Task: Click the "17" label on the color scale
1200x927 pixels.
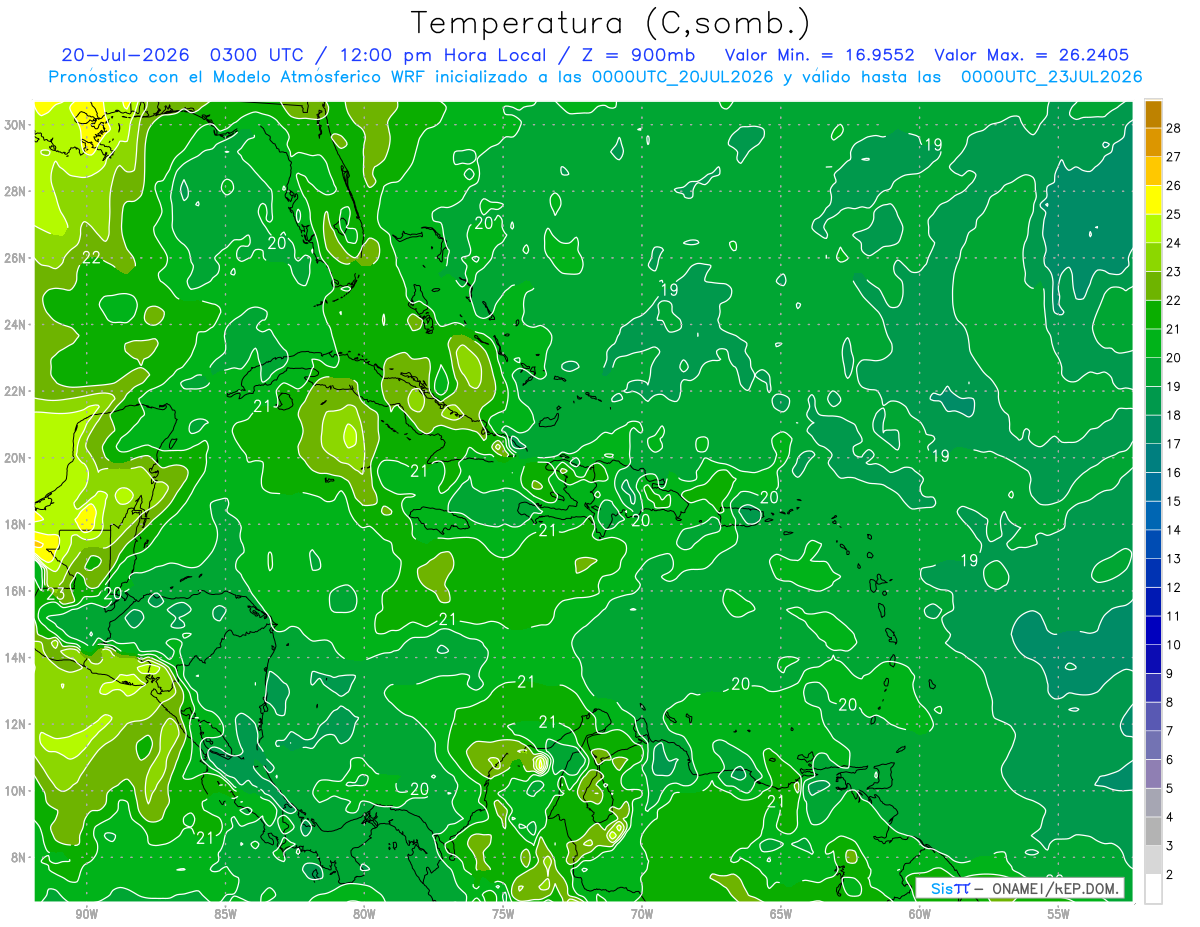Action: pos(1174,444)
